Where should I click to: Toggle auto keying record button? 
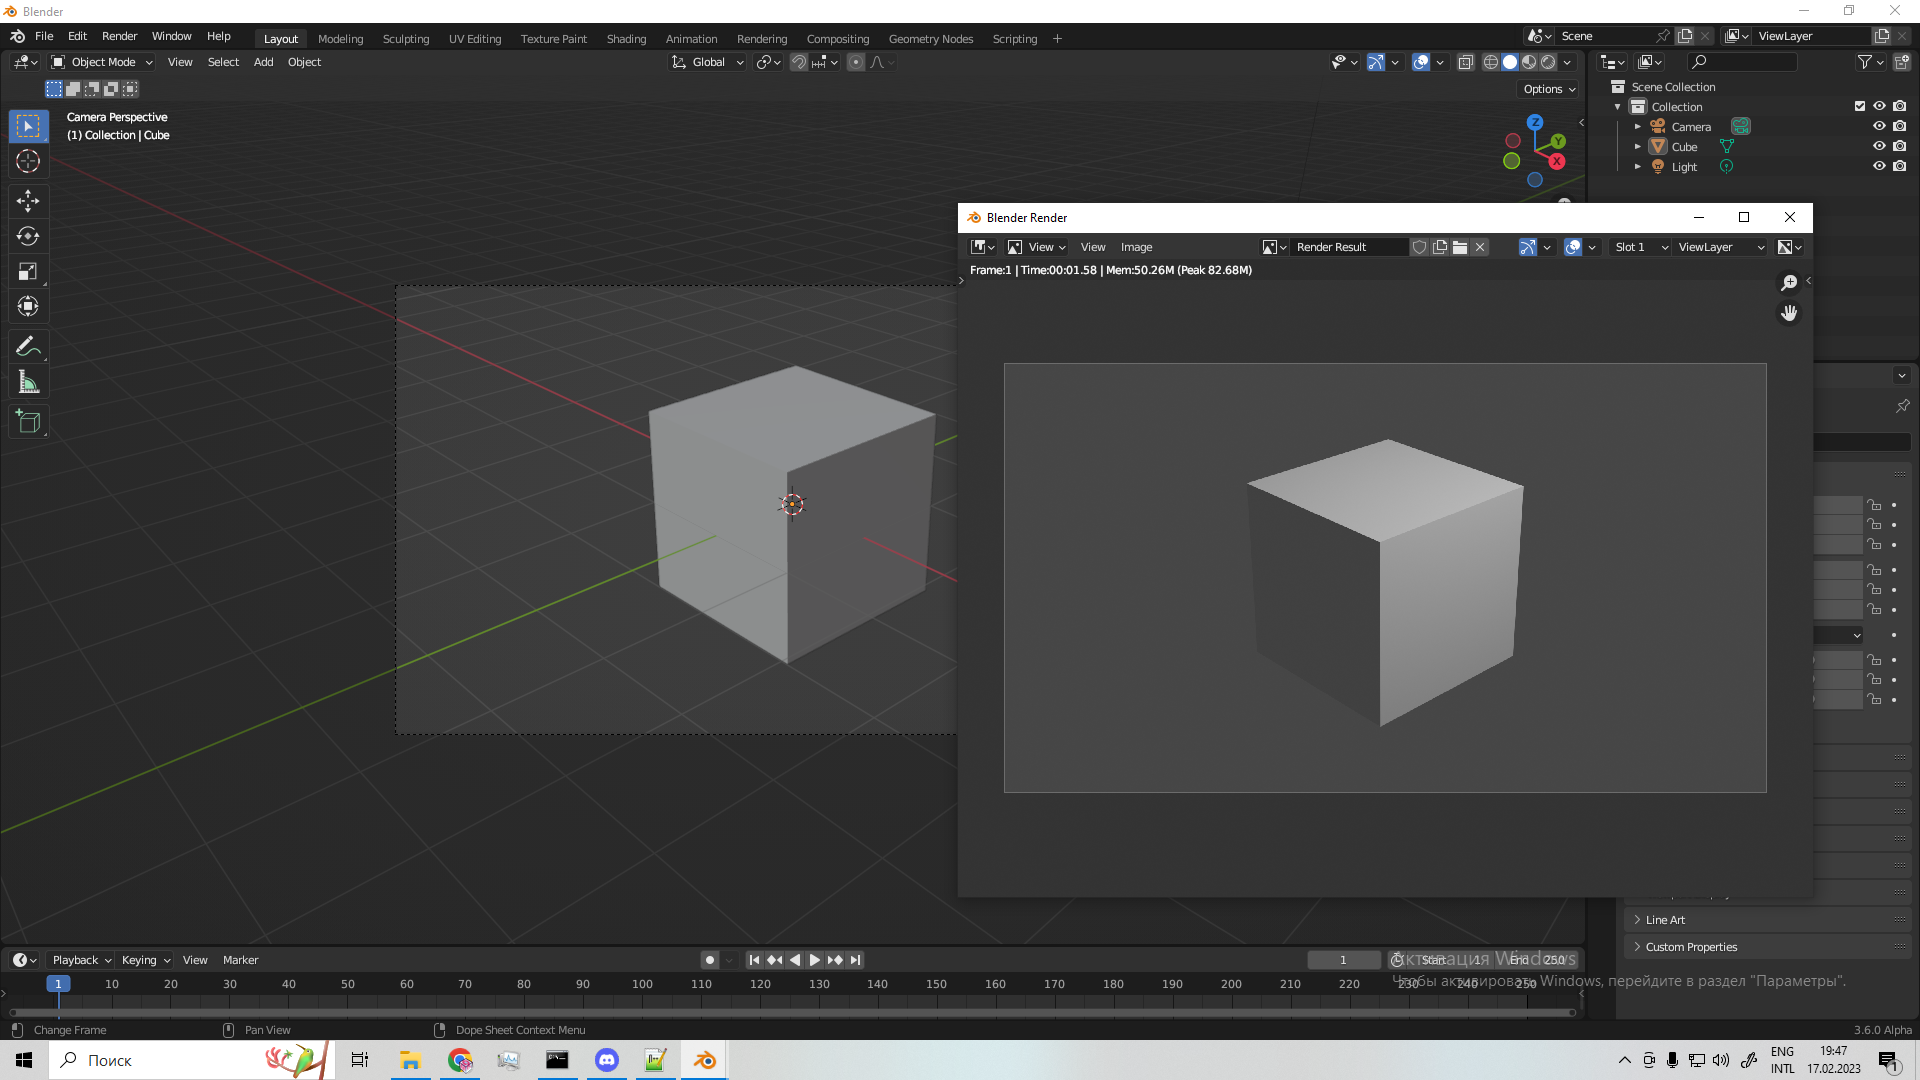pos(709,960)
